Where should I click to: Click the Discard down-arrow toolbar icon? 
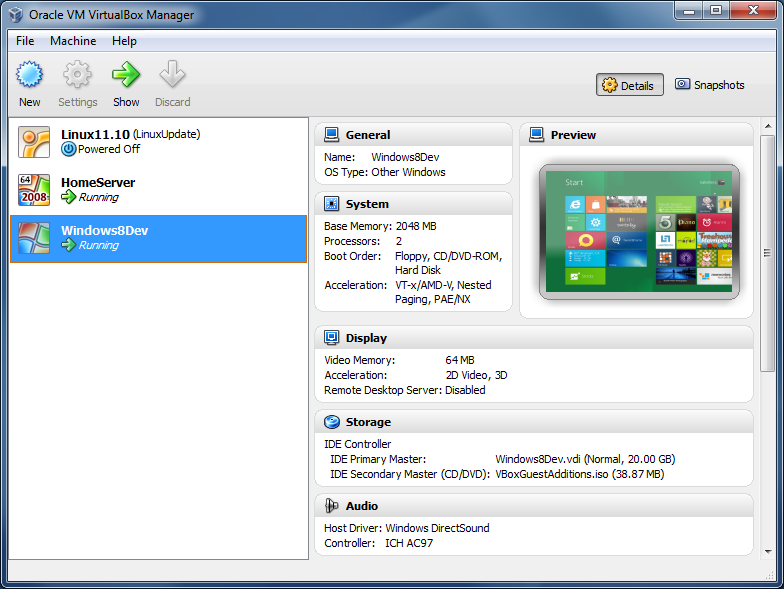click(x=172, y=75)
